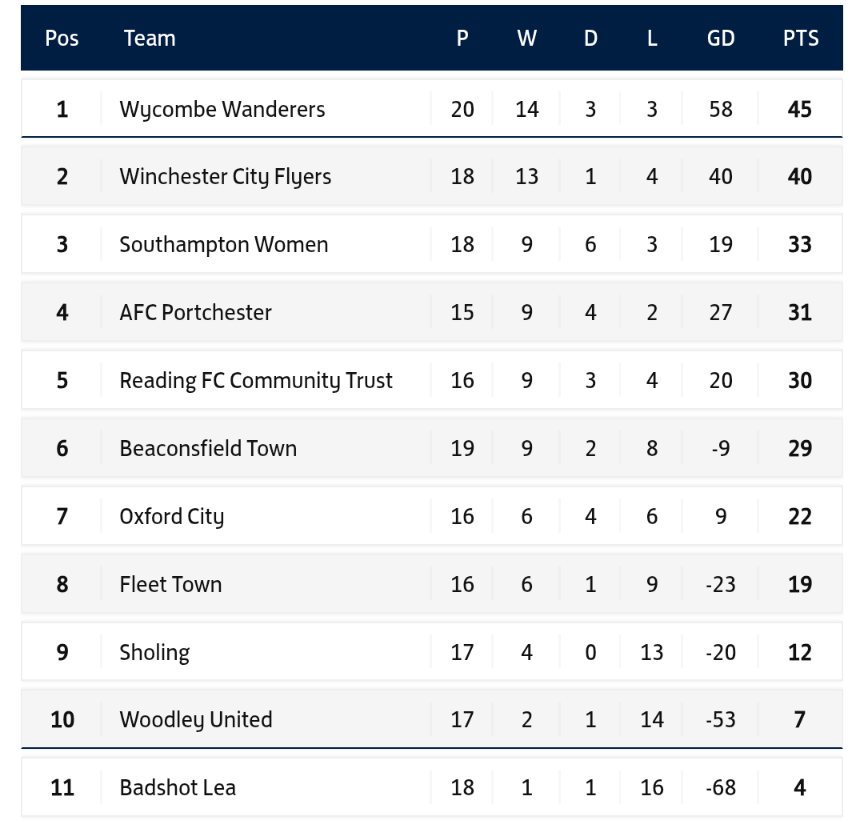Open the Southampton Women team entry
Image resolution: width=860 pixels, height=822 pixels.
(x=223, y=245)
